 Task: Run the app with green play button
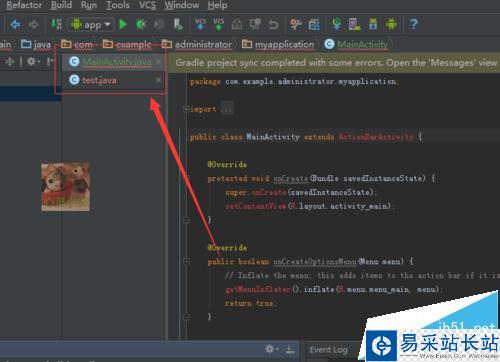pos(123,24)
